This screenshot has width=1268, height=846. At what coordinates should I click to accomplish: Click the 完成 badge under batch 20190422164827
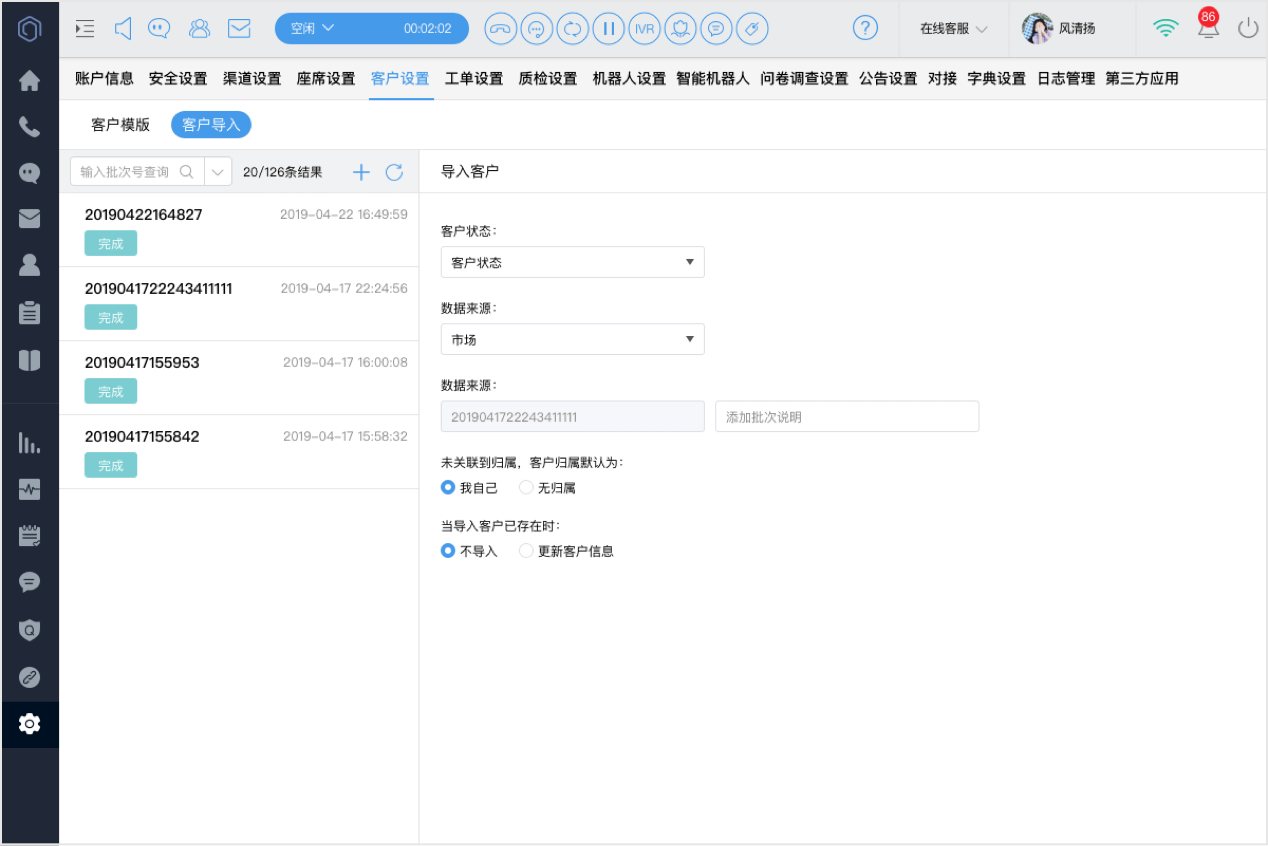(x=111, y=243)
